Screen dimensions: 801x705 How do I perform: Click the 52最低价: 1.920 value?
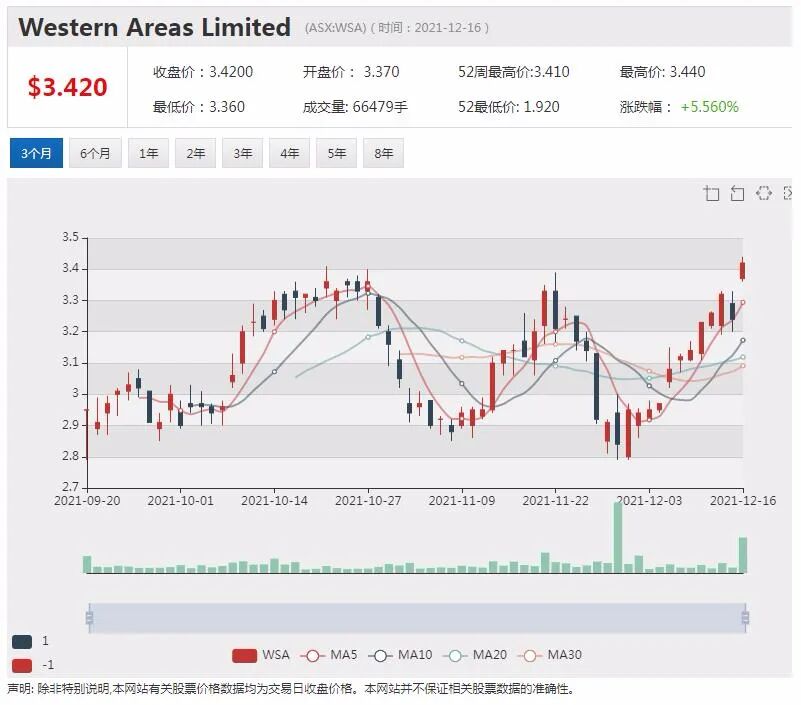coord(509,107)
